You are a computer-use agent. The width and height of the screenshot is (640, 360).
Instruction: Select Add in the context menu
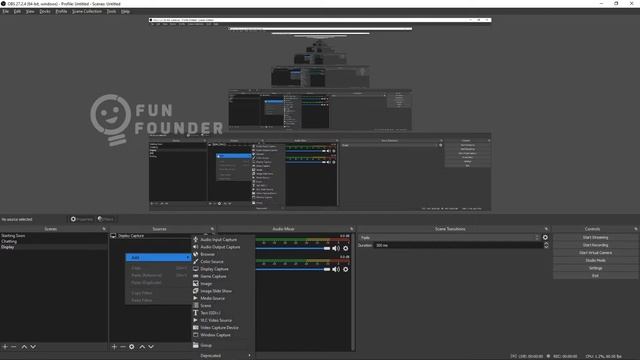coord(158,258)
